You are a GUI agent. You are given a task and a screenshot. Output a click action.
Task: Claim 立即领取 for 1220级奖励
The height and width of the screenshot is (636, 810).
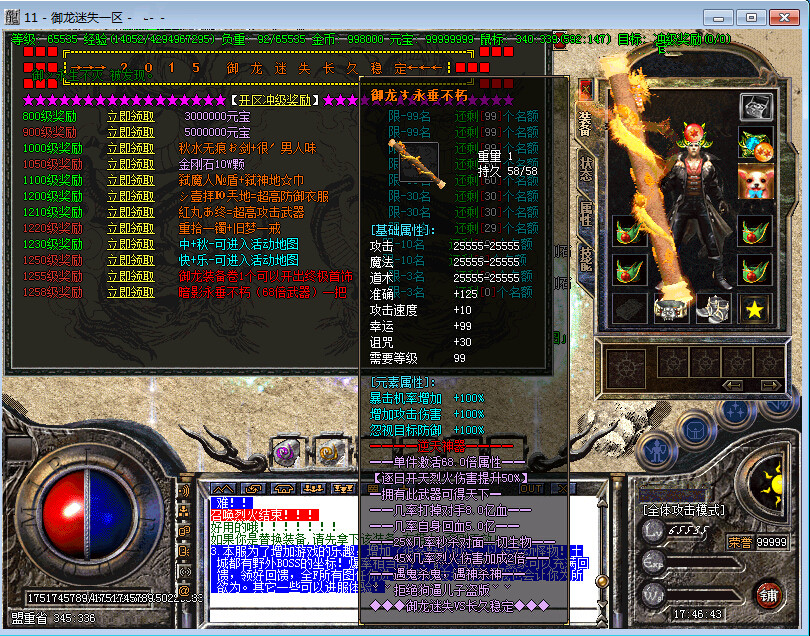131,228
